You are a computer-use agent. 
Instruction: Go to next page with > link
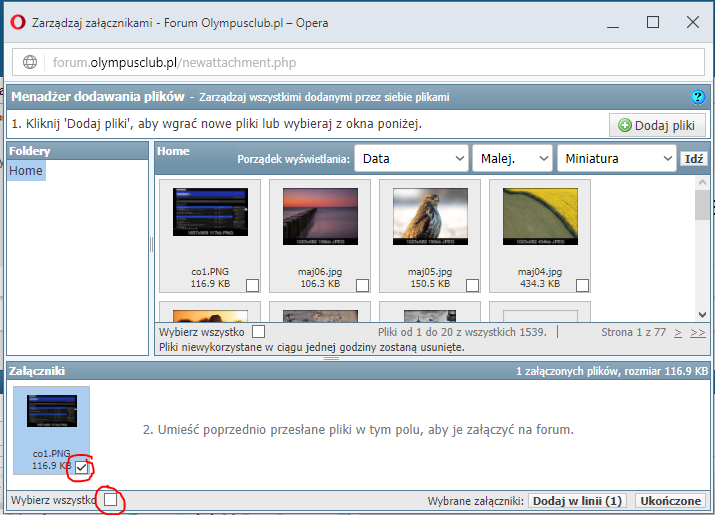(678, 331)
